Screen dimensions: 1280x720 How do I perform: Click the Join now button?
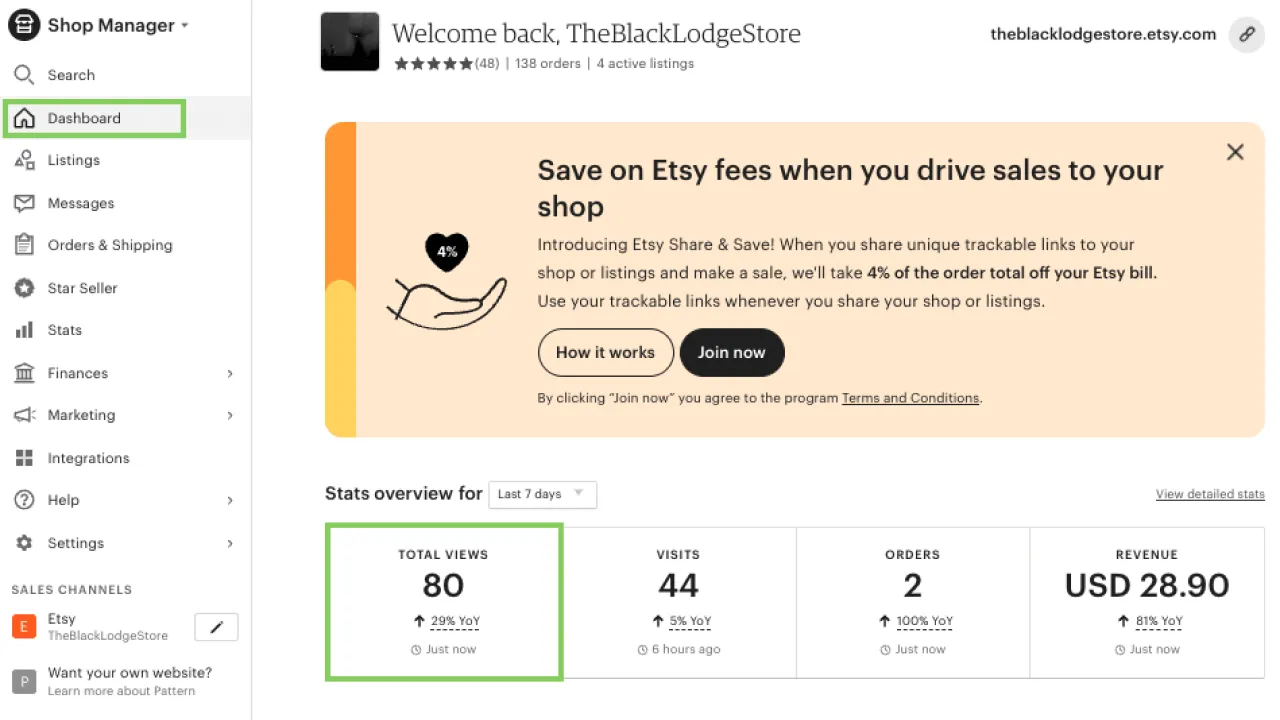click(x=732, y=352)
